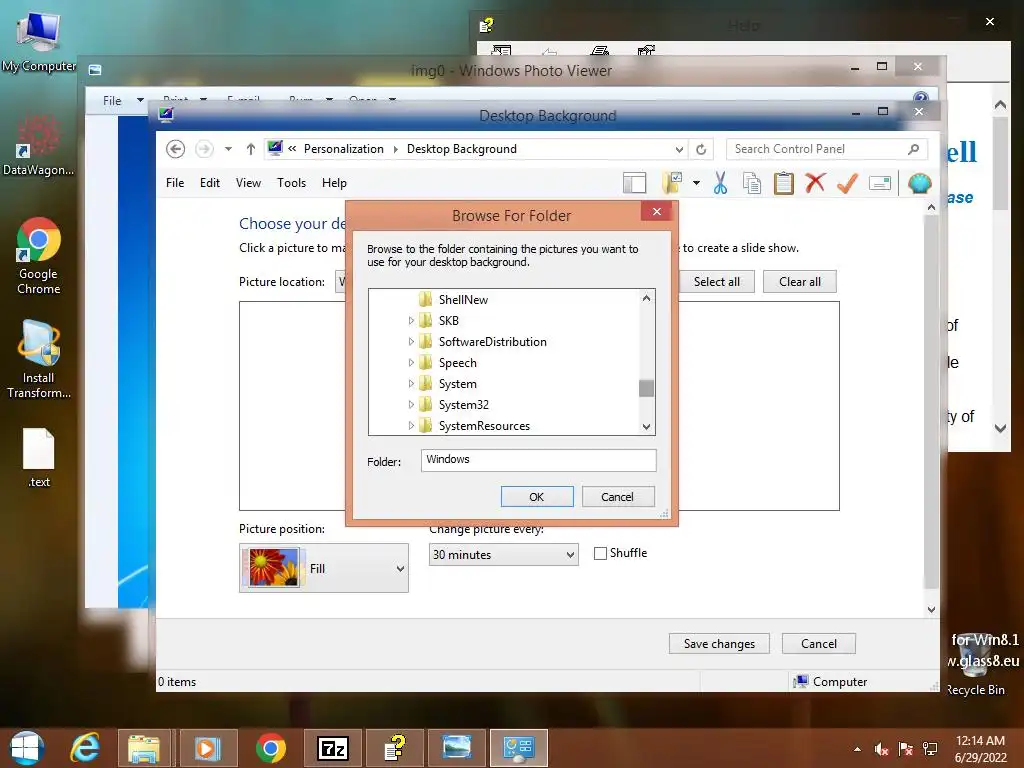Image resolution: width=1024 pixels, height=768 pixels.
Task: Open Internet Explorer from the taskbar
Action: [86, 748]
